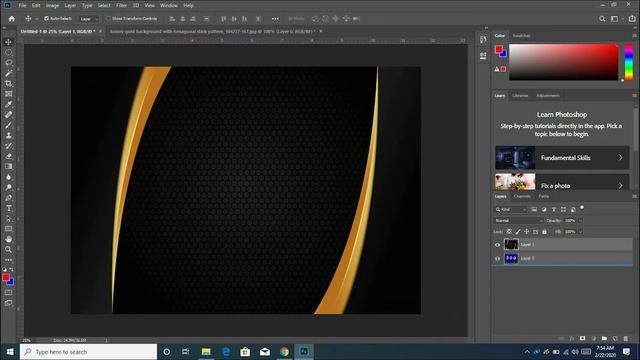The height and width of the screenshot is (360, 640).
Task: Select the Gradient tool
Action: click(9, 167)
